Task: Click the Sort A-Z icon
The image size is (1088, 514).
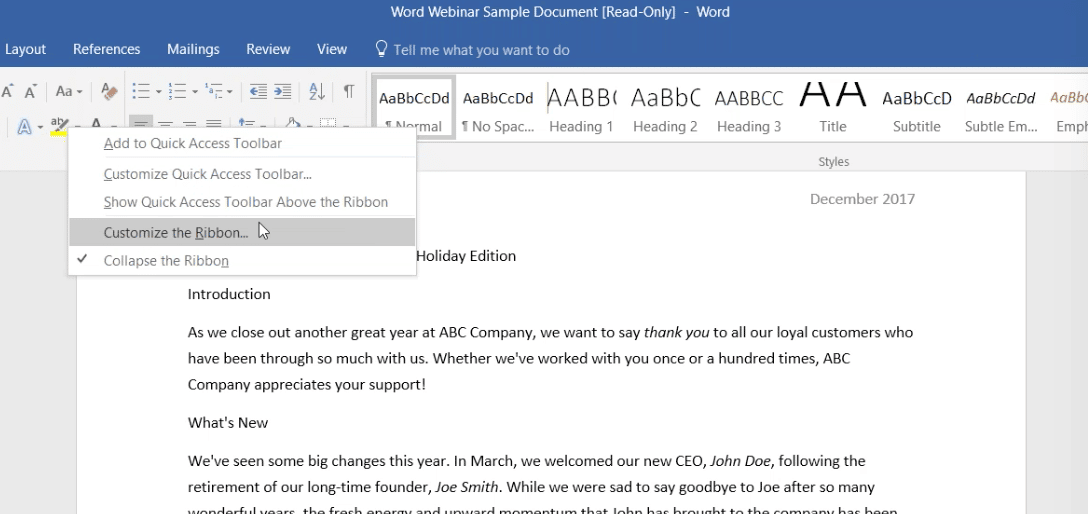Action: click(316, 91)
